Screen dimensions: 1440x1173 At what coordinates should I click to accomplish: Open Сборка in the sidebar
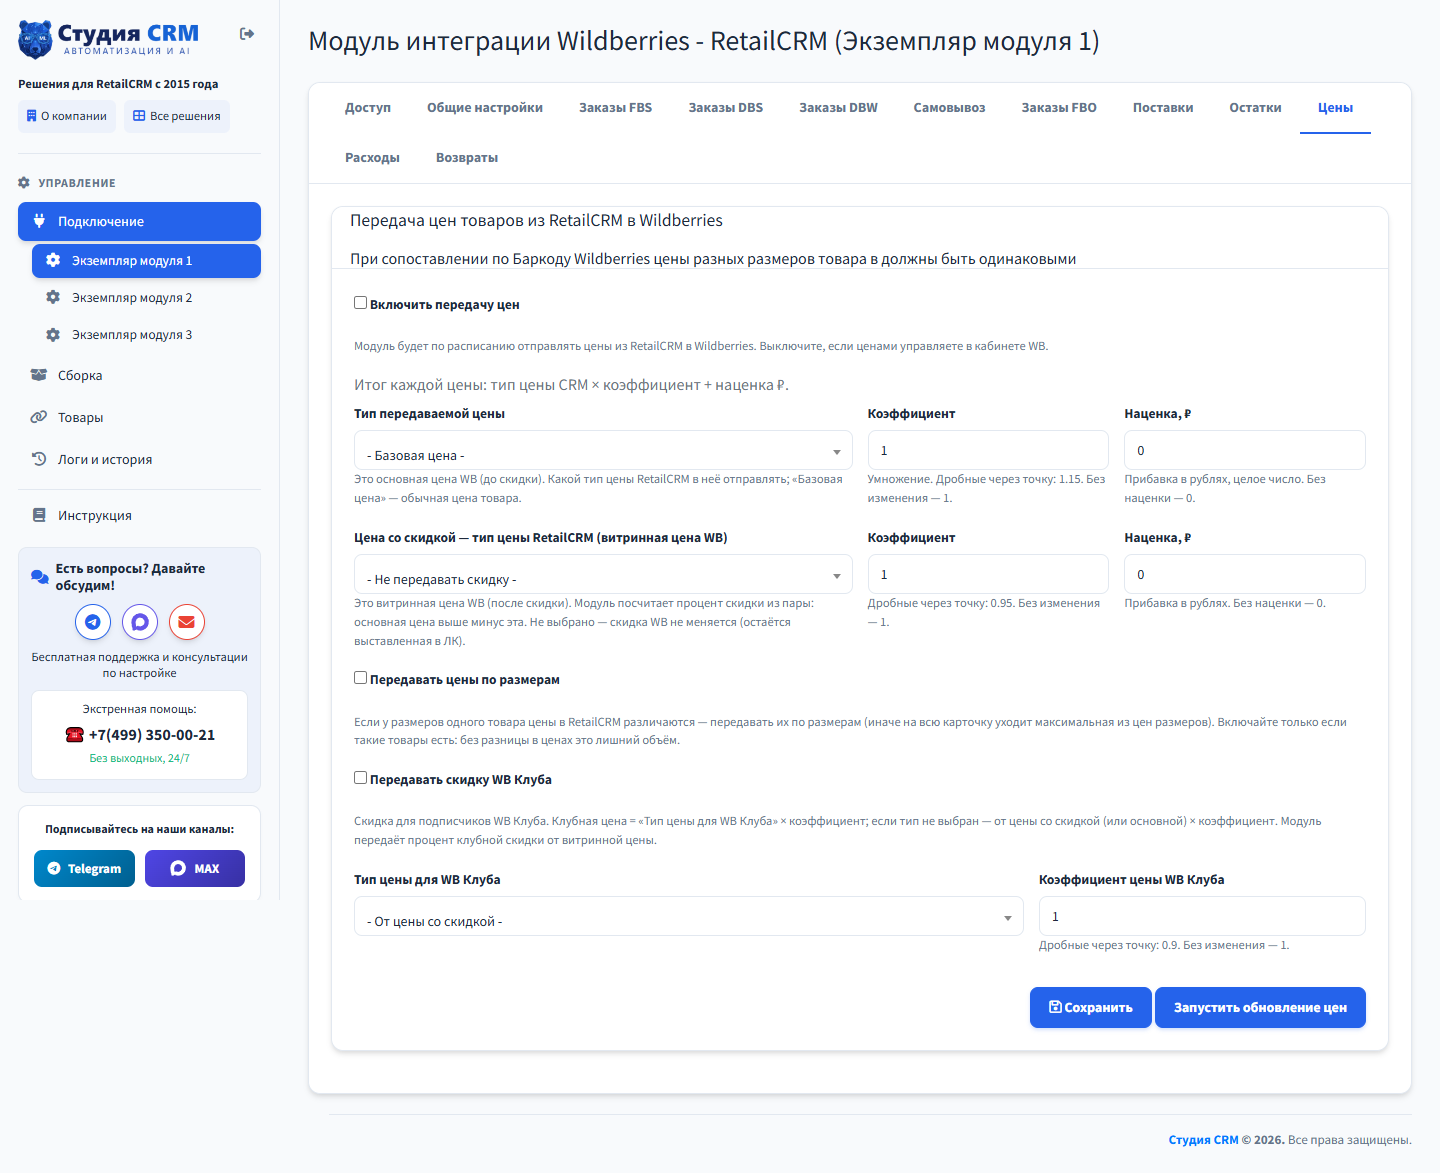click(x=139, y=375)
